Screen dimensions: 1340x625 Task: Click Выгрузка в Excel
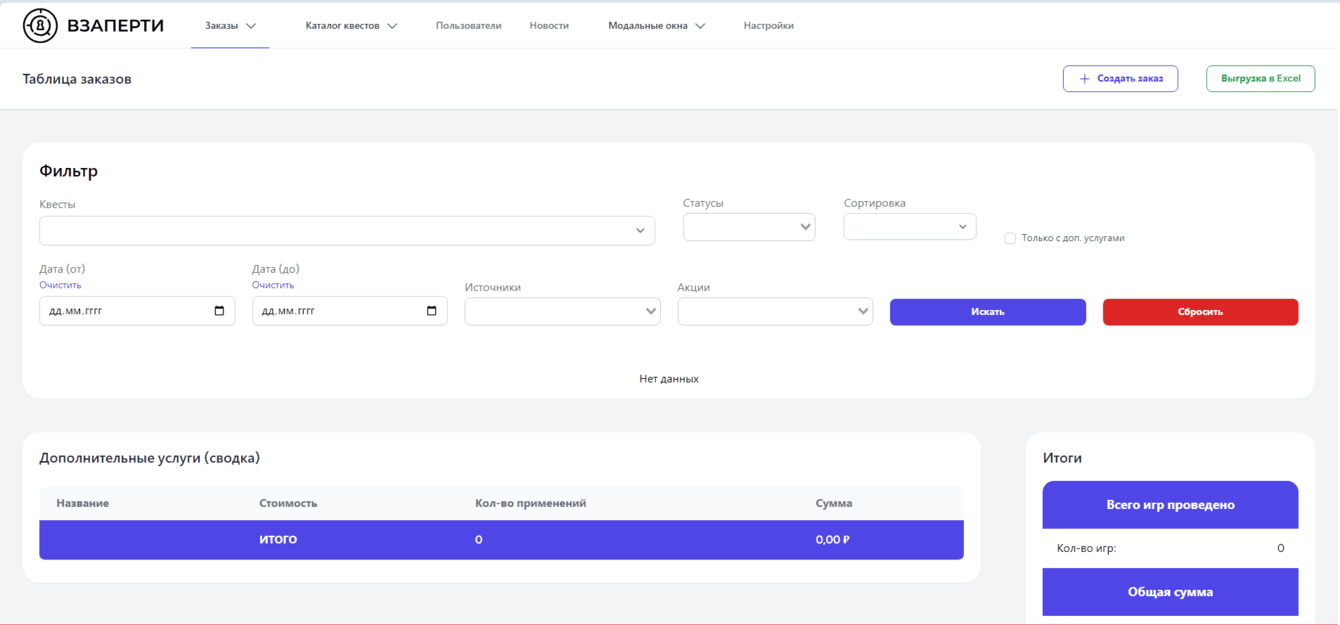pos(1260,78)
